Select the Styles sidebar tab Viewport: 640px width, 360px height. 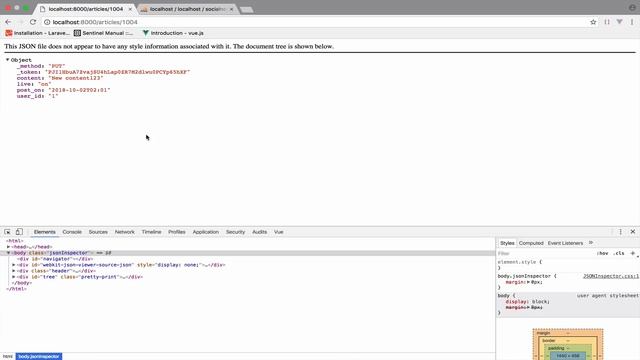(x=507, y=243)
